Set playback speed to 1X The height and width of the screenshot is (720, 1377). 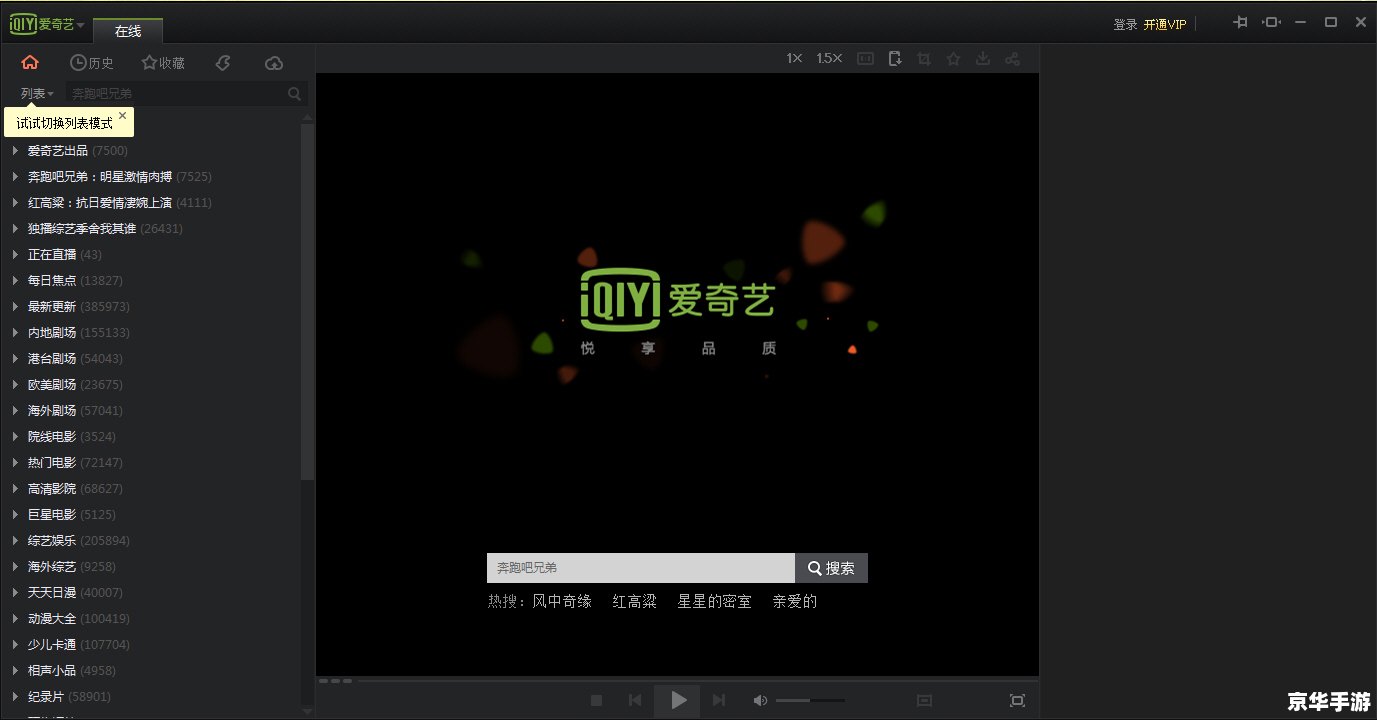tap(794, 58)
